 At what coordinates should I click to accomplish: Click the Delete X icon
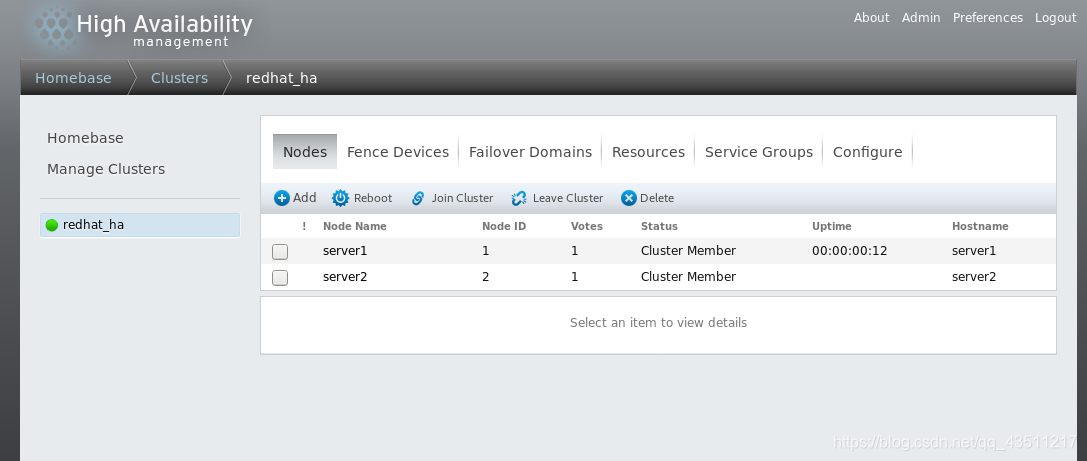[x=629, y=198]
